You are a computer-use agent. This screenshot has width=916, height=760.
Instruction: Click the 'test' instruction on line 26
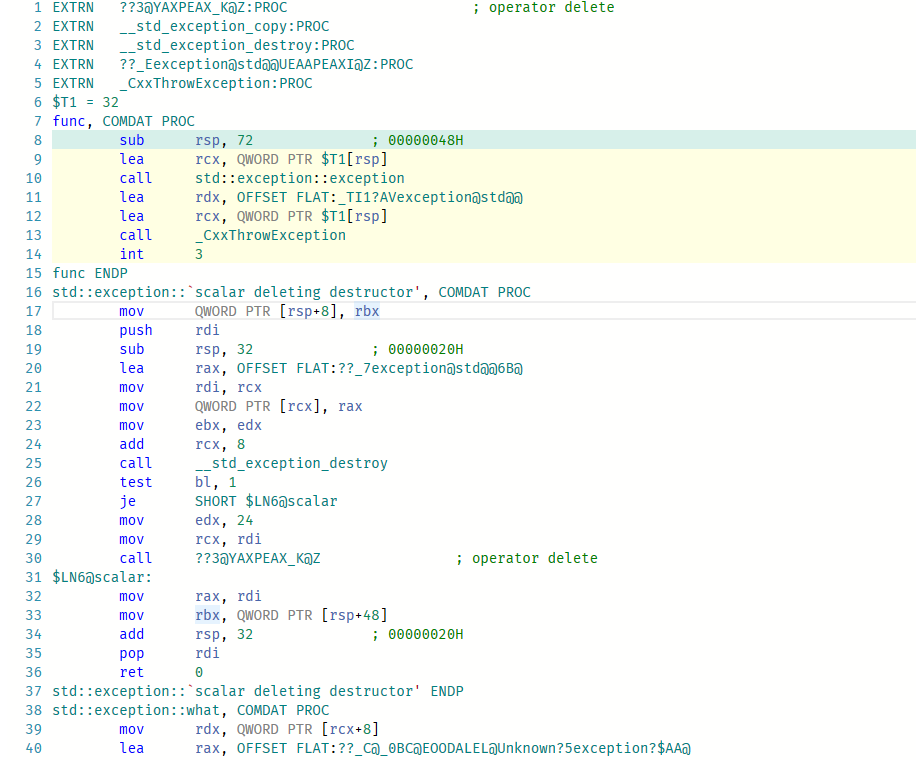[x=136, y=482]
